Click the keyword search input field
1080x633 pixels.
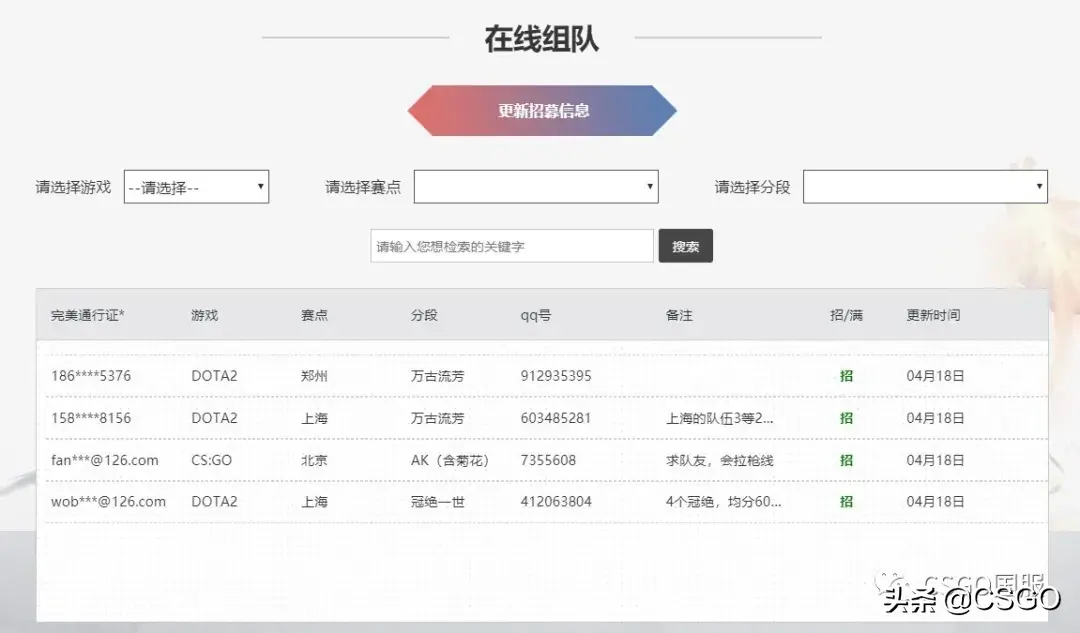(511, 245)
